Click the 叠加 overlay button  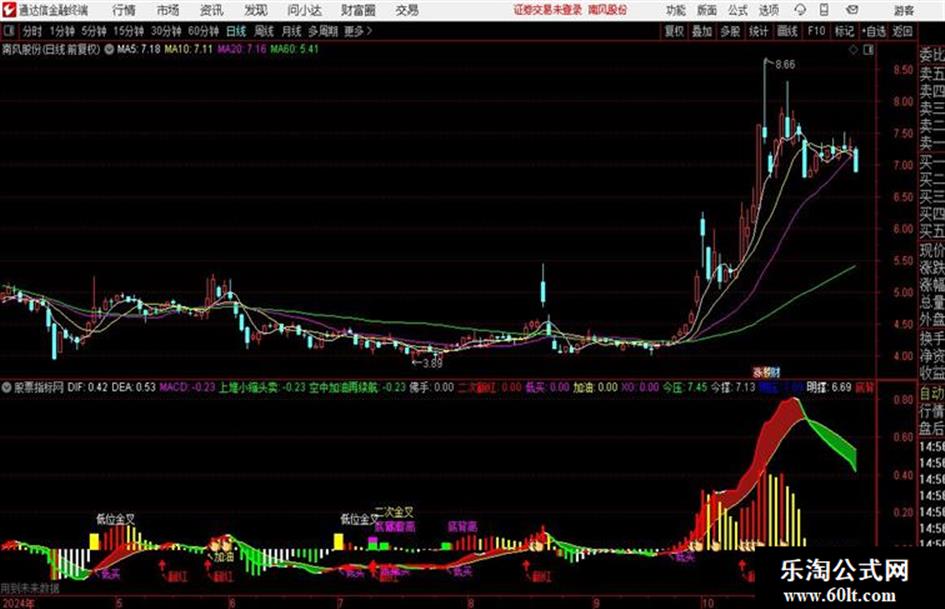coord(702,31)
